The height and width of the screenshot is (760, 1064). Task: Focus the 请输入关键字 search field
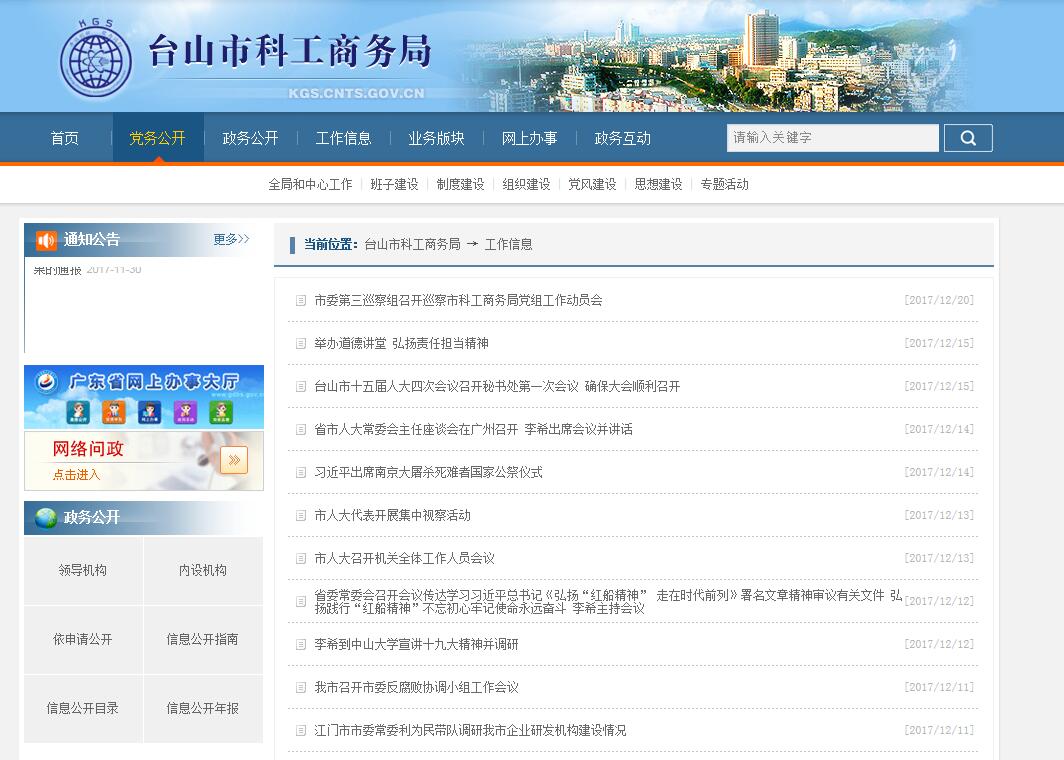(832, 138)
